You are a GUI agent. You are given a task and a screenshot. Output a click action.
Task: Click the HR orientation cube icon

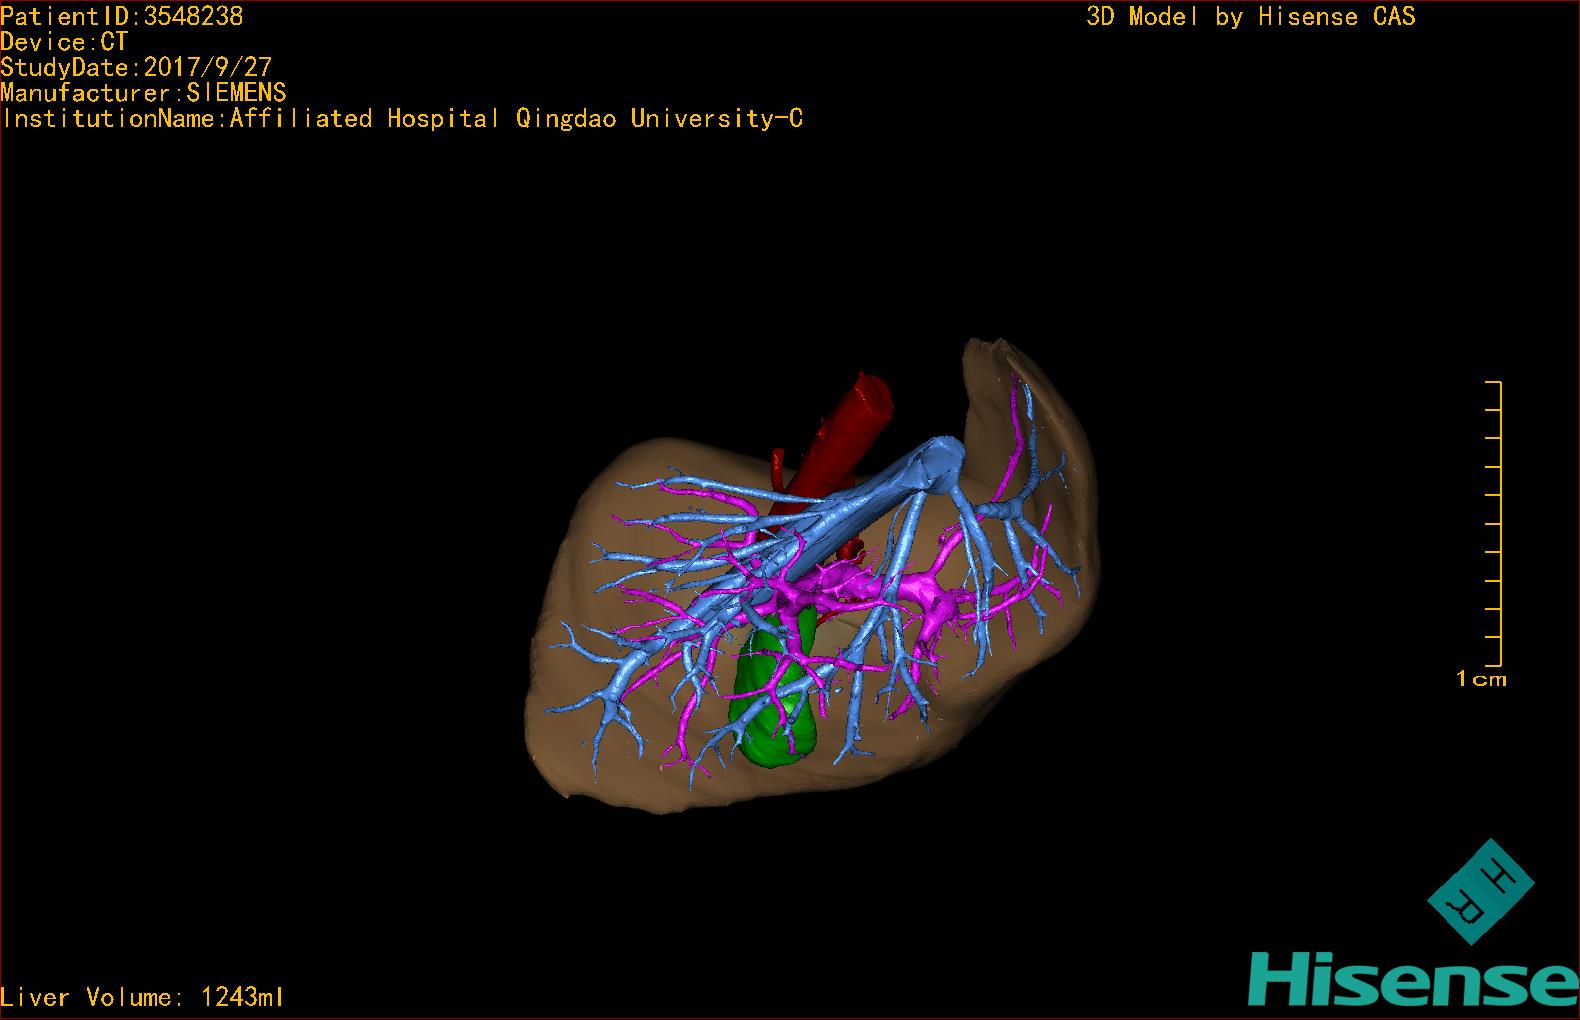point(1480,891)
